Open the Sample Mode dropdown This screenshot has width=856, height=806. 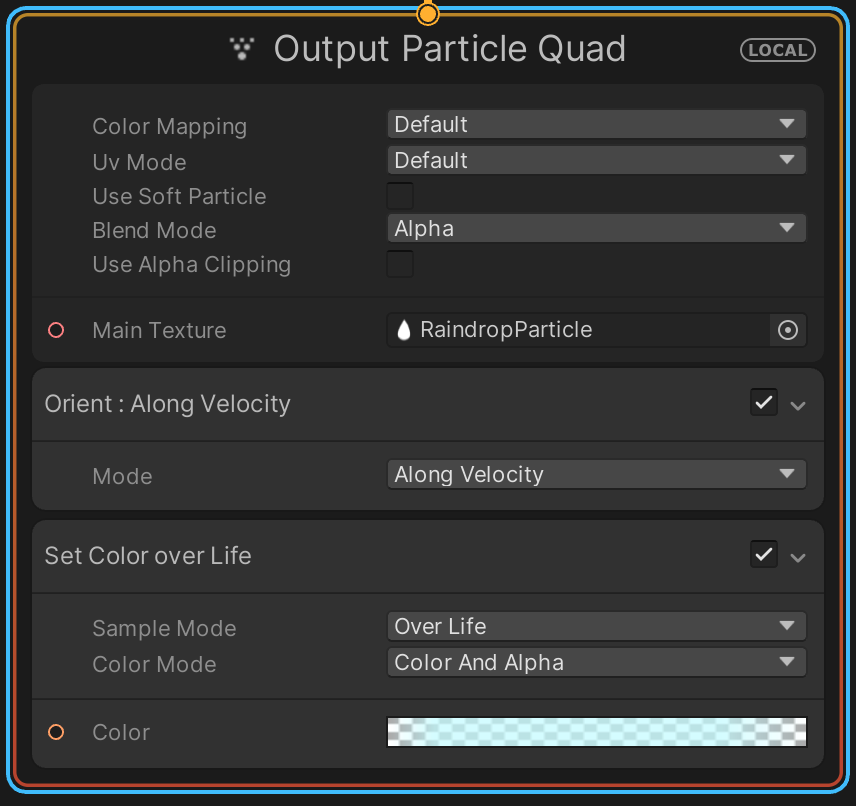click(x=596, y=627)
